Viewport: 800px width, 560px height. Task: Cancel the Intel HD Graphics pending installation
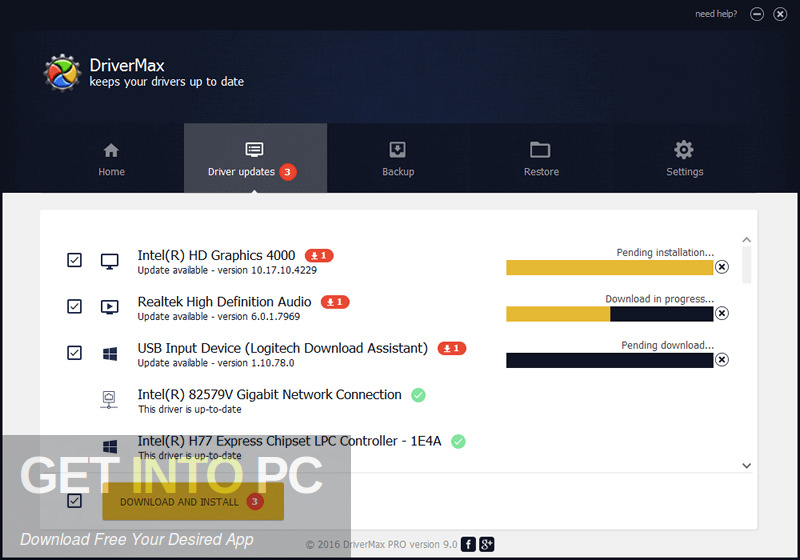click(721, 267)
